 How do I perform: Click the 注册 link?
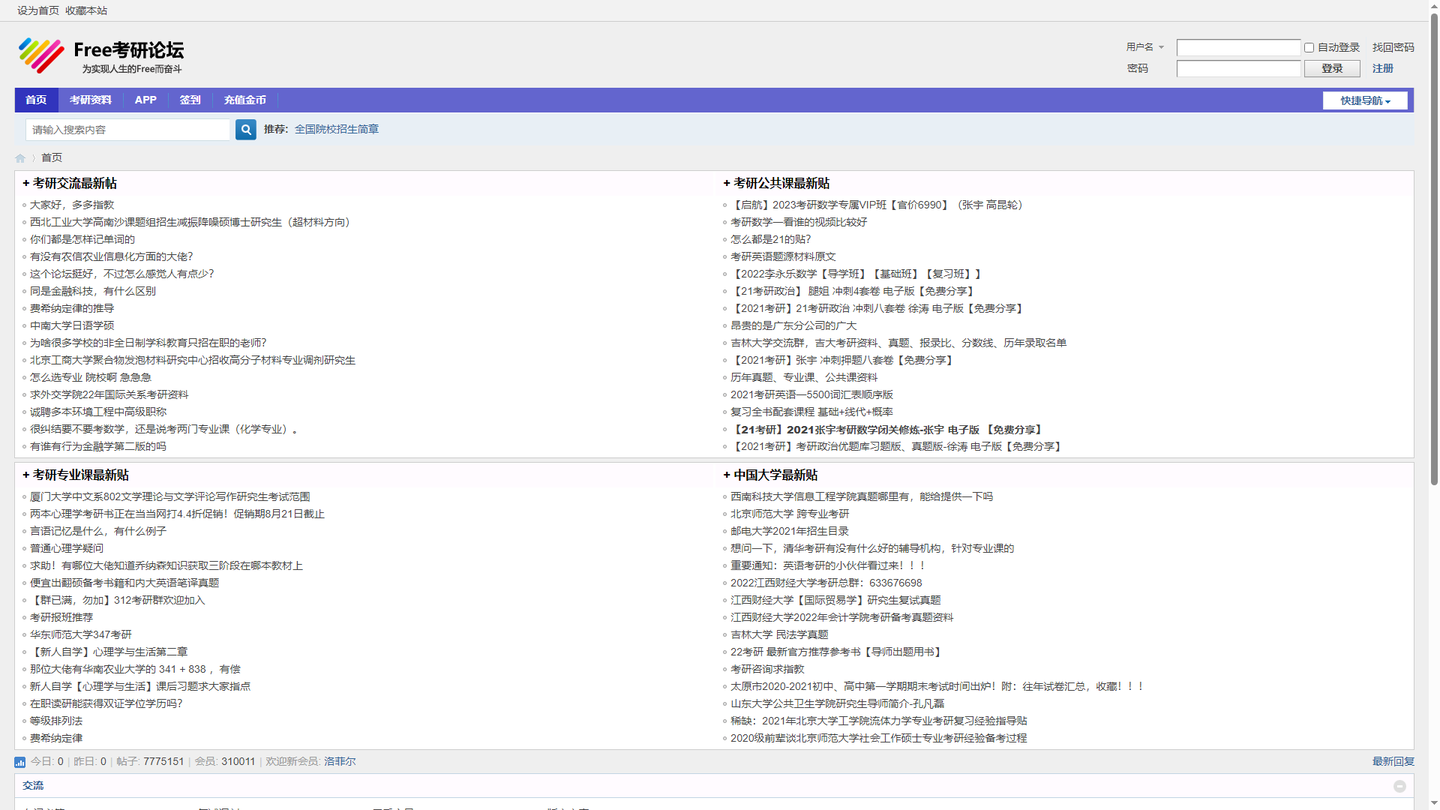pos(1383,68)
